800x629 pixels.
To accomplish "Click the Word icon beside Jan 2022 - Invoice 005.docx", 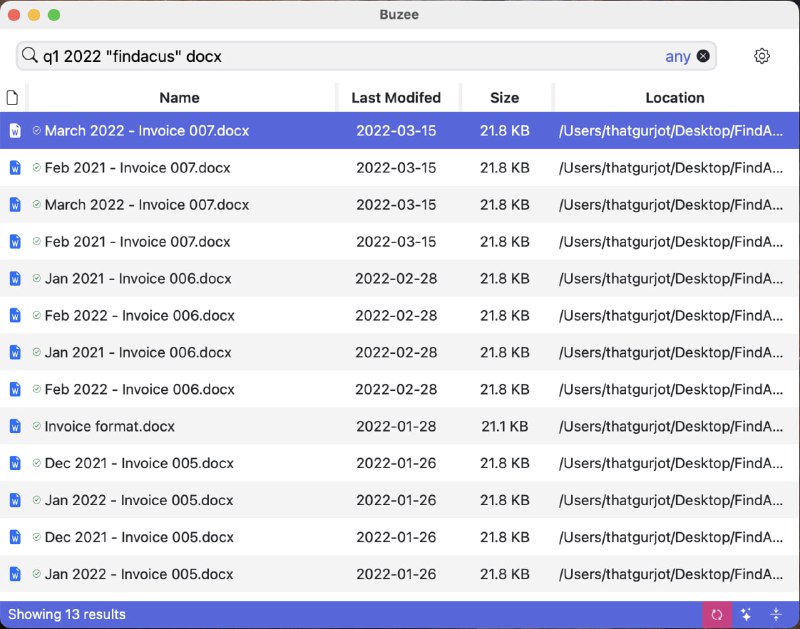I will click(14, 500).
